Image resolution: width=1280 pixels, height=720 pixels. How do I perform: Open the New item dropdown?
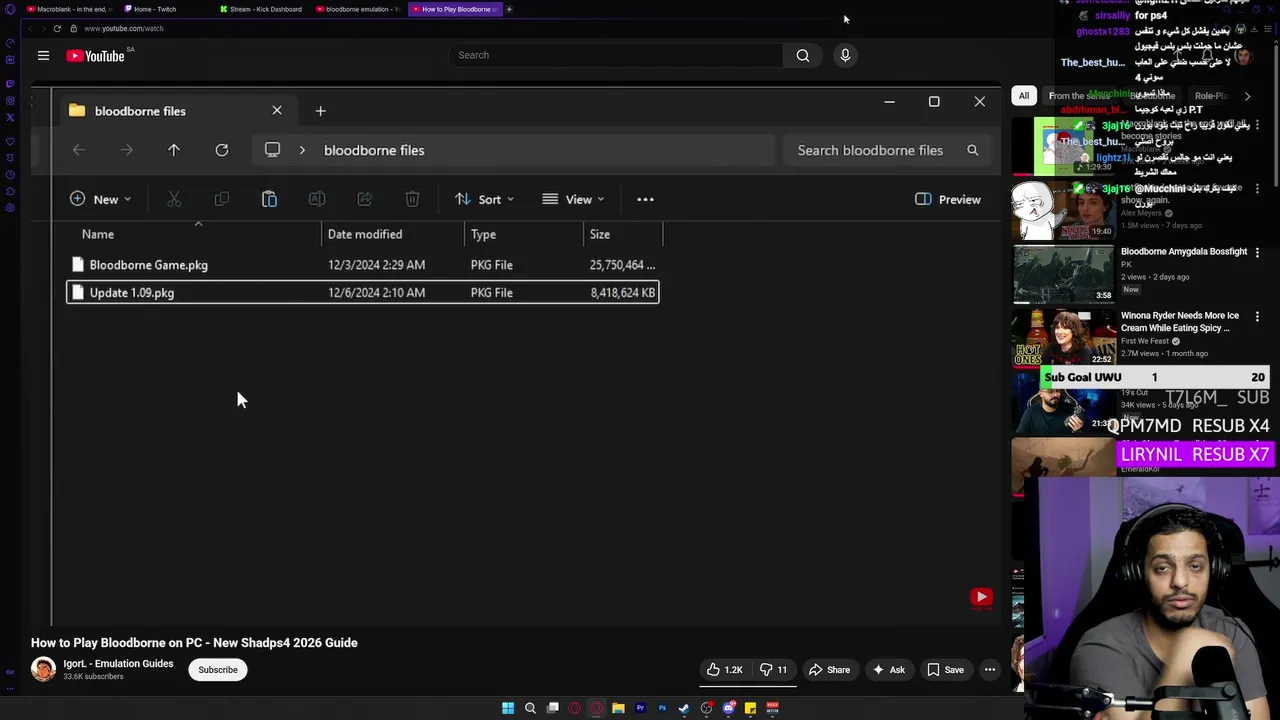coord(100,199)
